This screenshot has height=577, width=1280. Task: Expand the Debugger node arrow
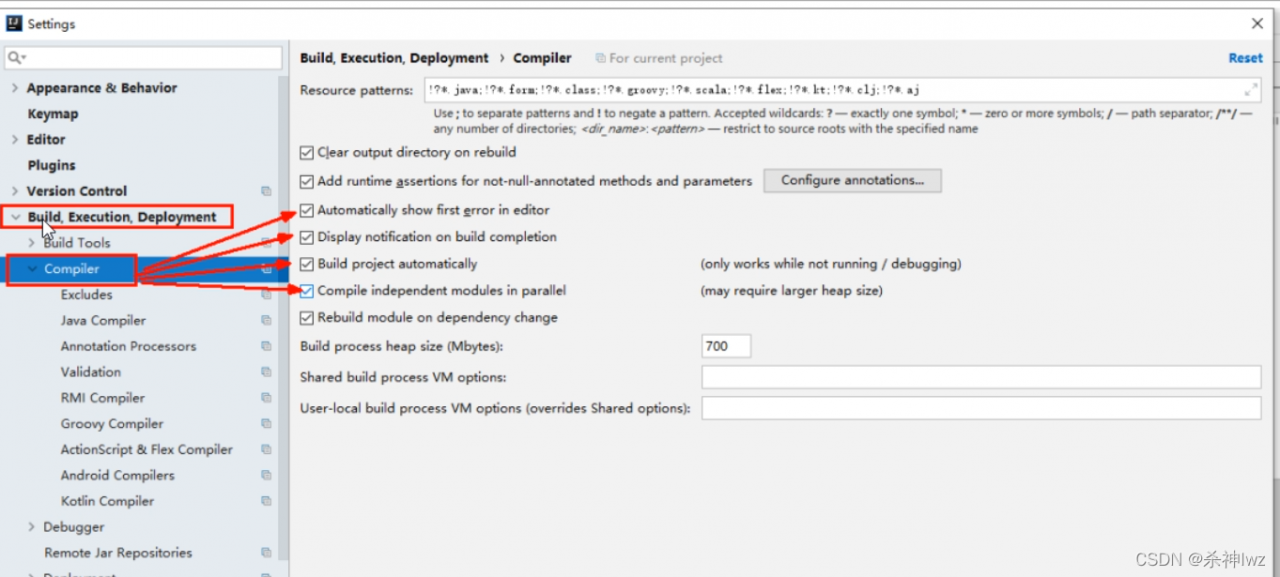click(31, 527)
